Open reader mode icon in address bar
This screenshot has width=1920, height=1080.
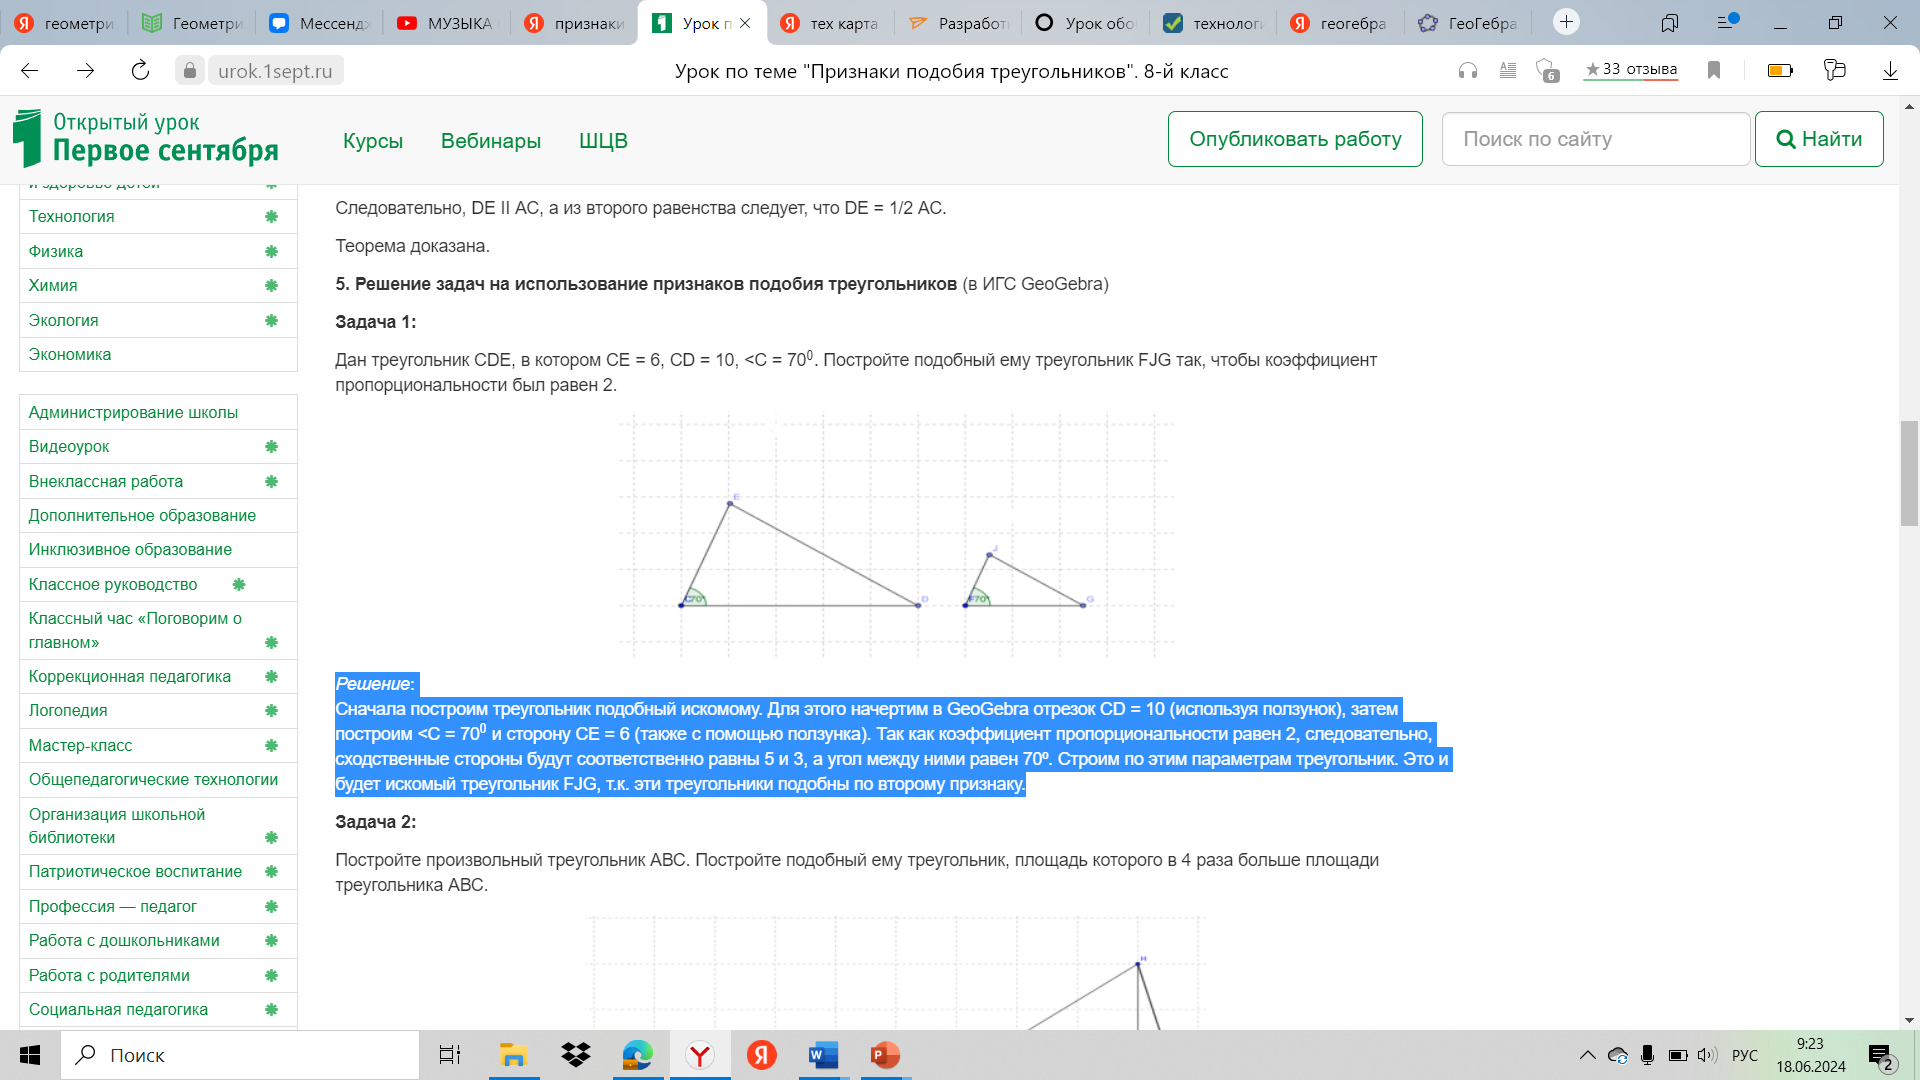pyautogui.click(x=1508, y=71)
